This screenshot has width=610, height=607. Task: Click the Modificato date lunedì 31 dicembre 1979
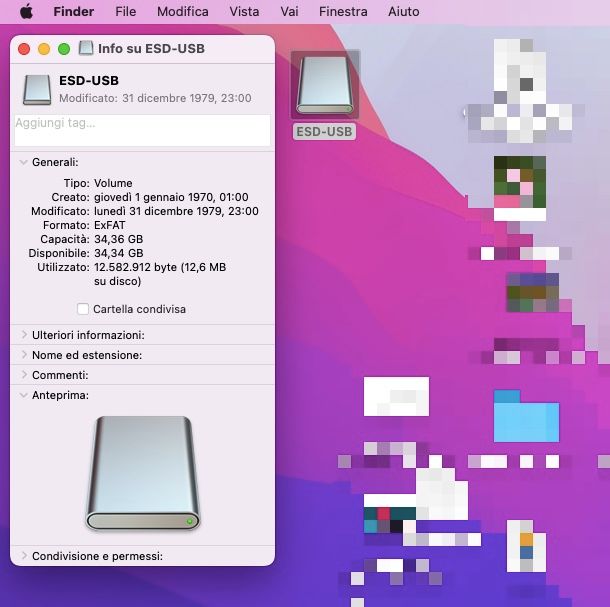coord(176,211)
